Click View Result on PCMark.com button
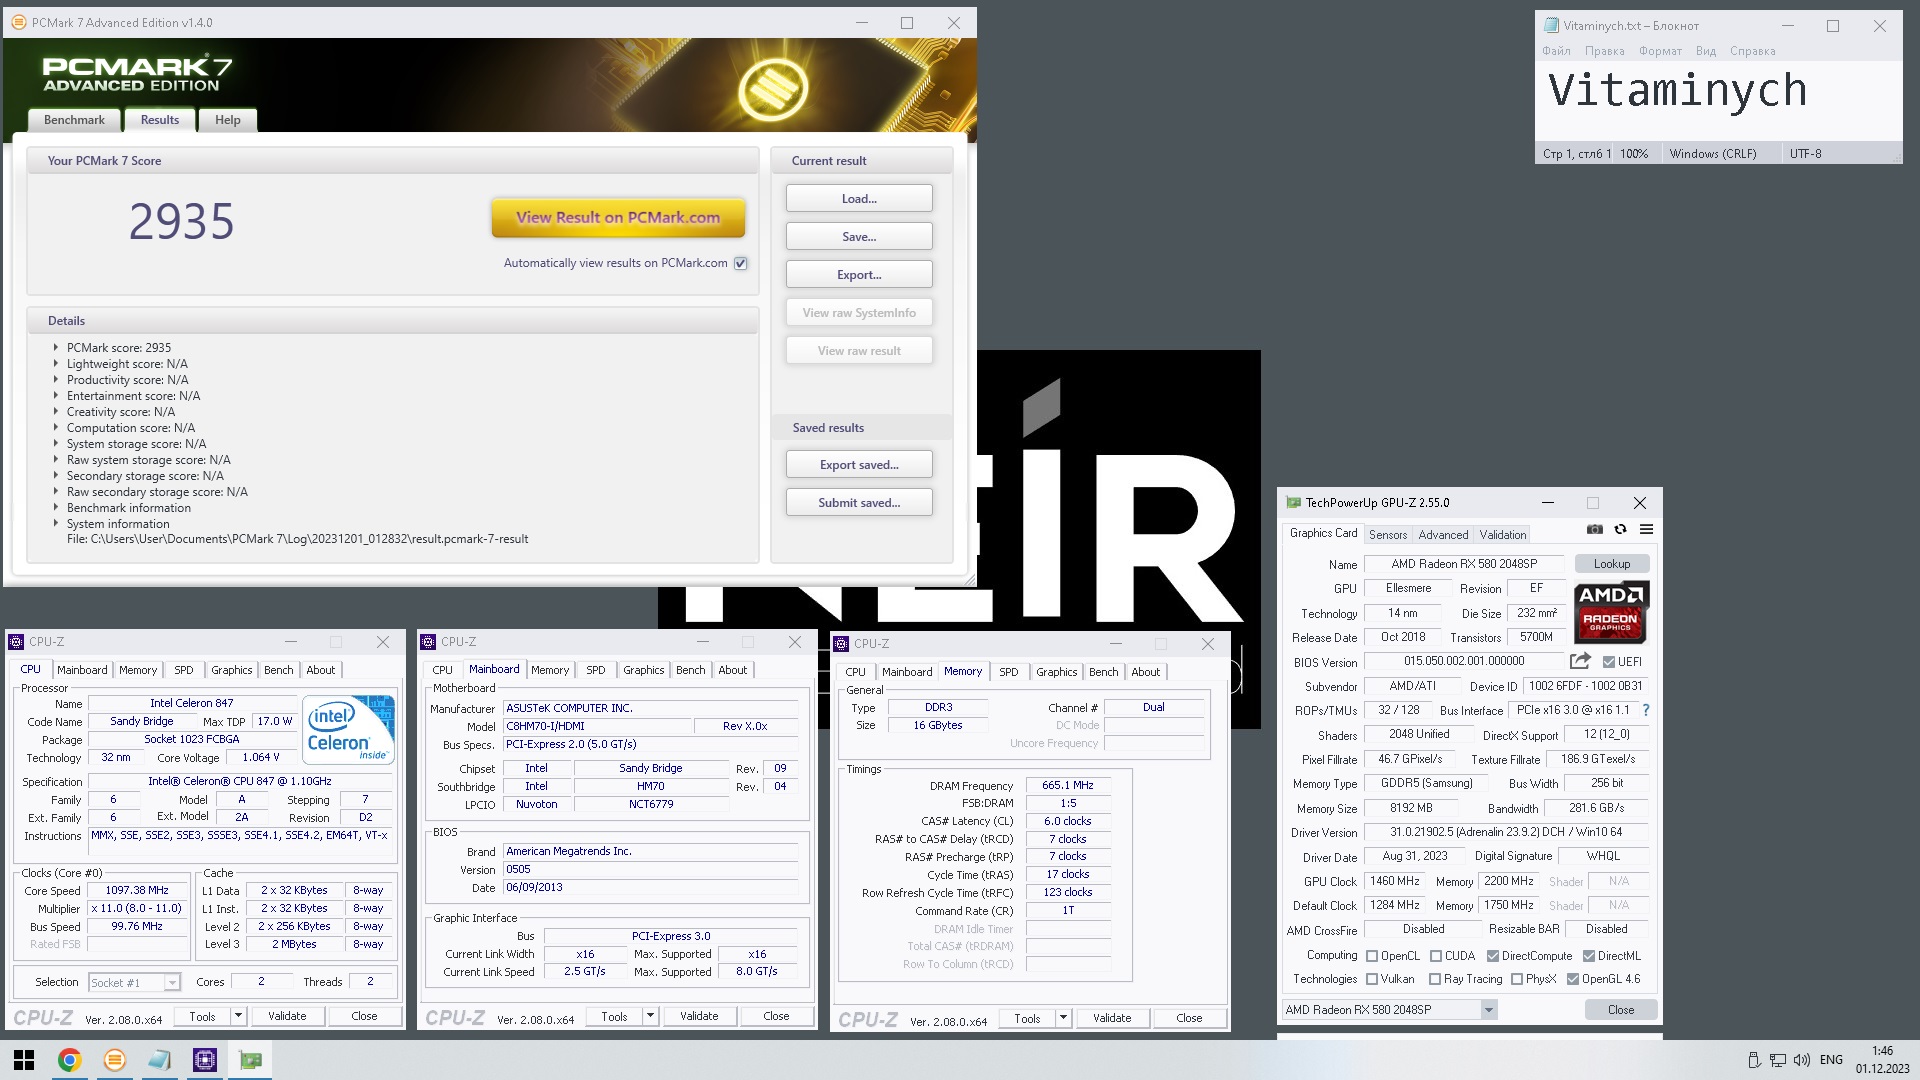 click(x=618, y=217)
